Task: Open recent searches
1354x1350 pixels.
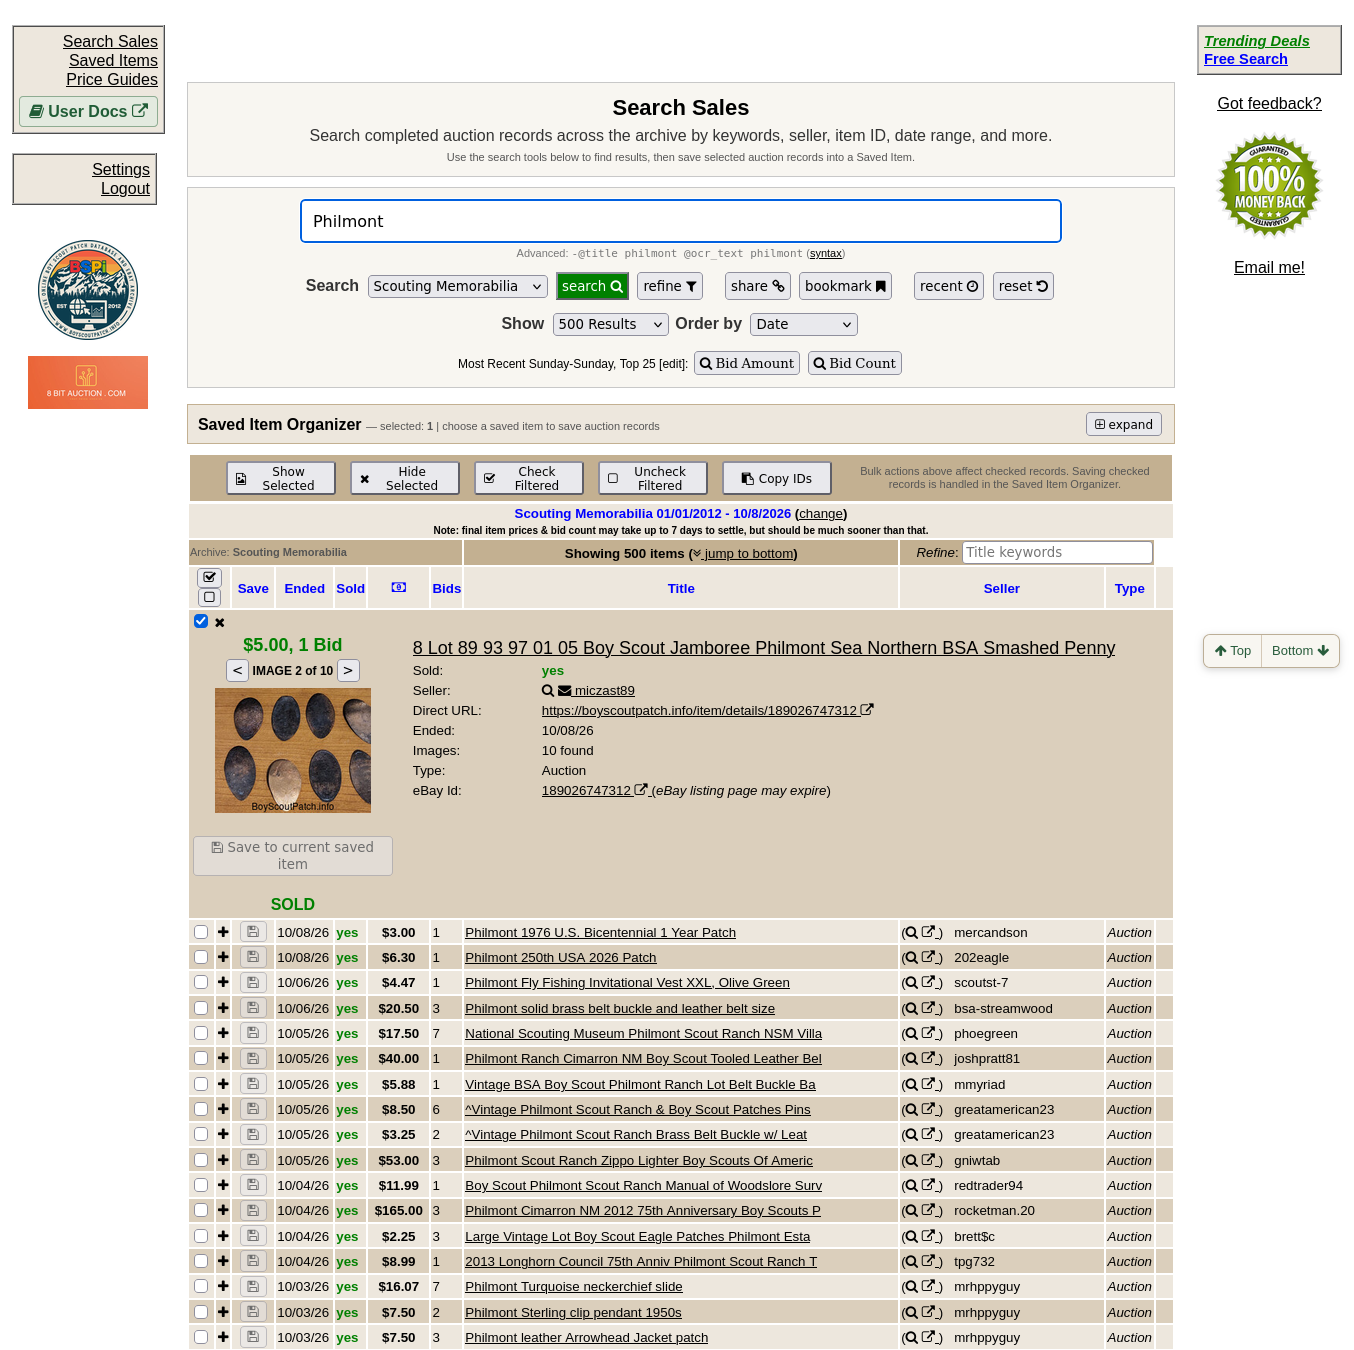Action: 949,286
